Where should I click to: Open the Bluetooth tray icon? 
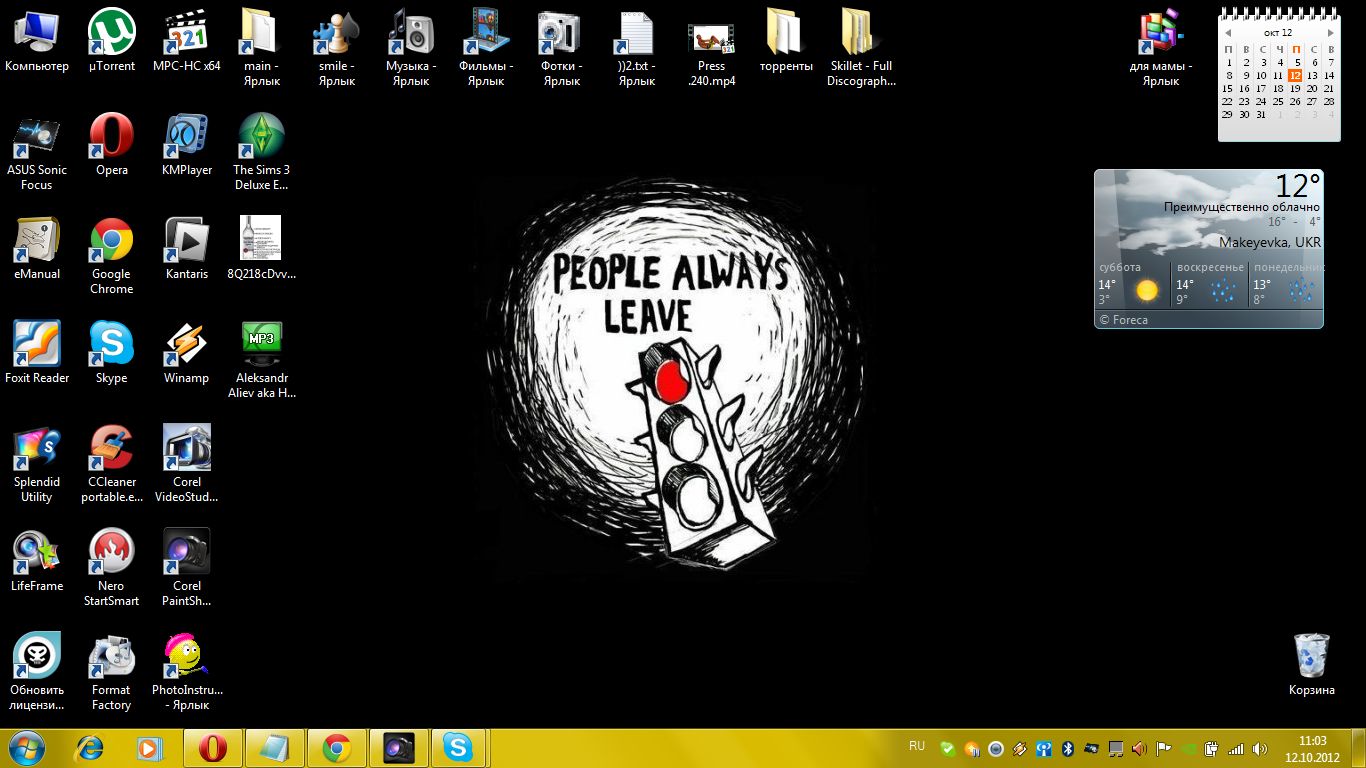click(x=1067, y=748)
